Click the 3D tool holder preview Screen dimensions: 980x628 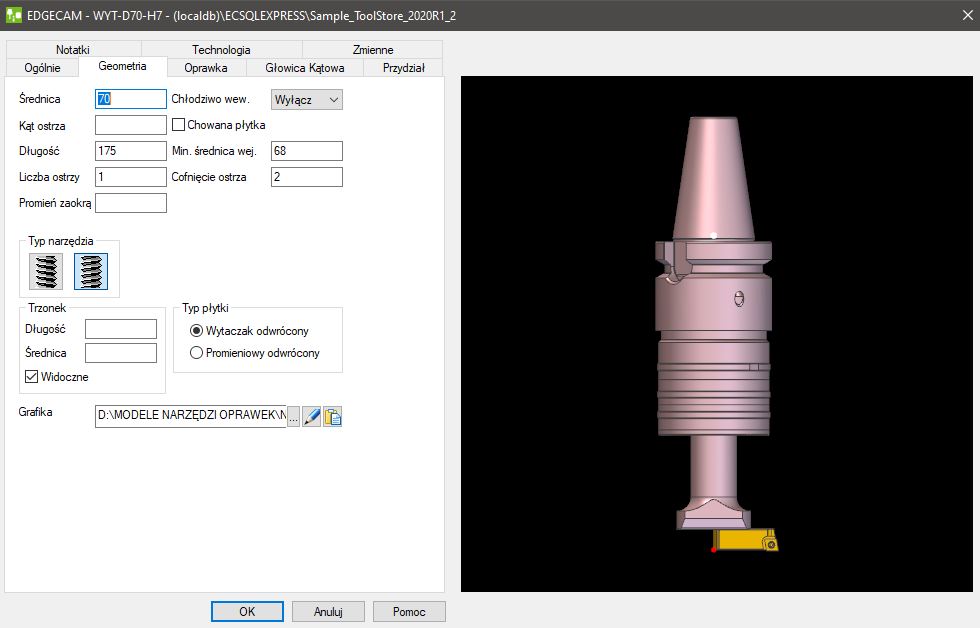[717, 334]
